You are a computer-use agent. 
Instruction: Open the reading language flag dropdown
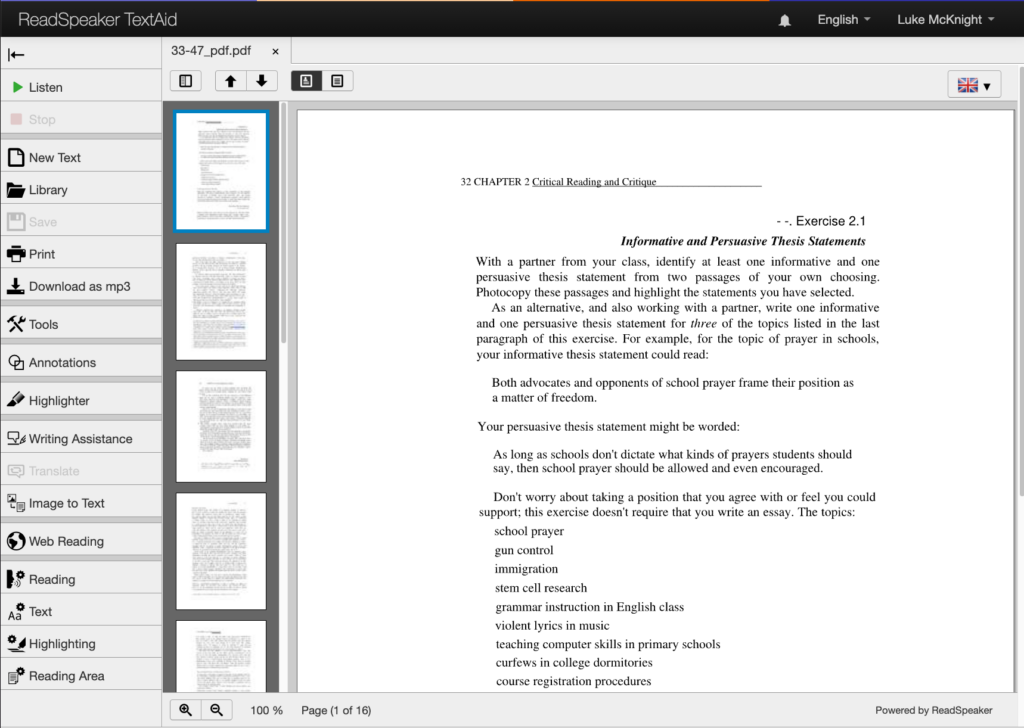click(973, 84)
